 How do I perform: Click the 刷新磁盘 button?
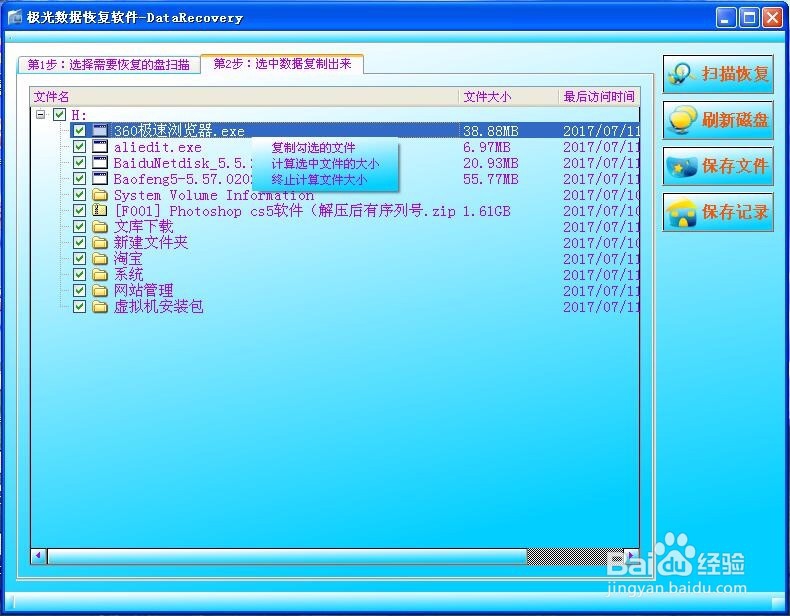(718, 120)
